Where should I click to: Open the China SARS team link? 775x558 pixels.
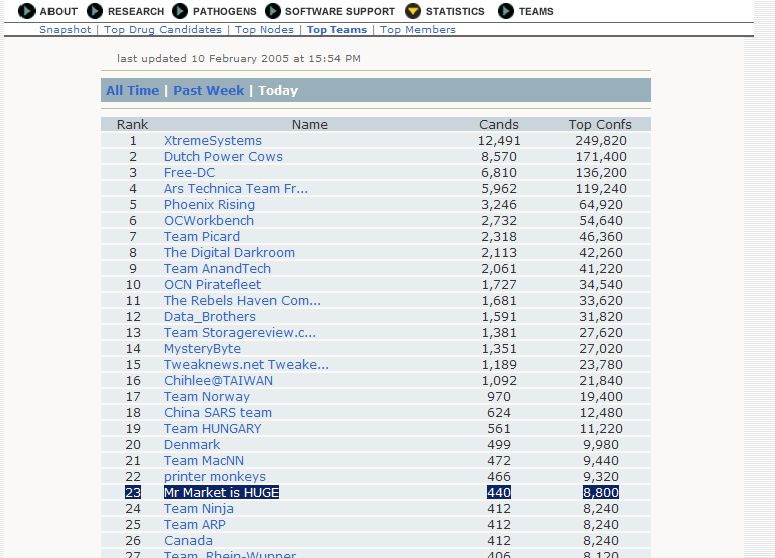click(218, 413)
